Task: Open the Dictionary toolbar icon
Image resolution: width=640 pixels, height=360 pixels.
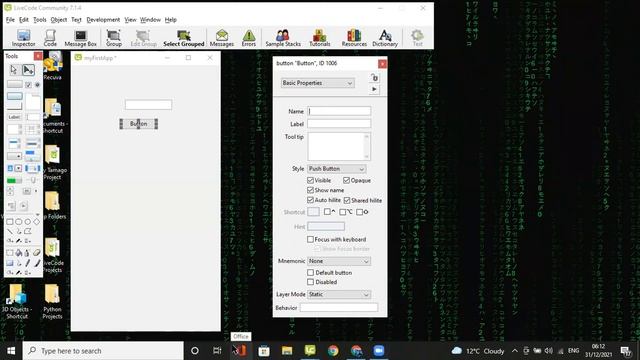Action: [385, 38]
